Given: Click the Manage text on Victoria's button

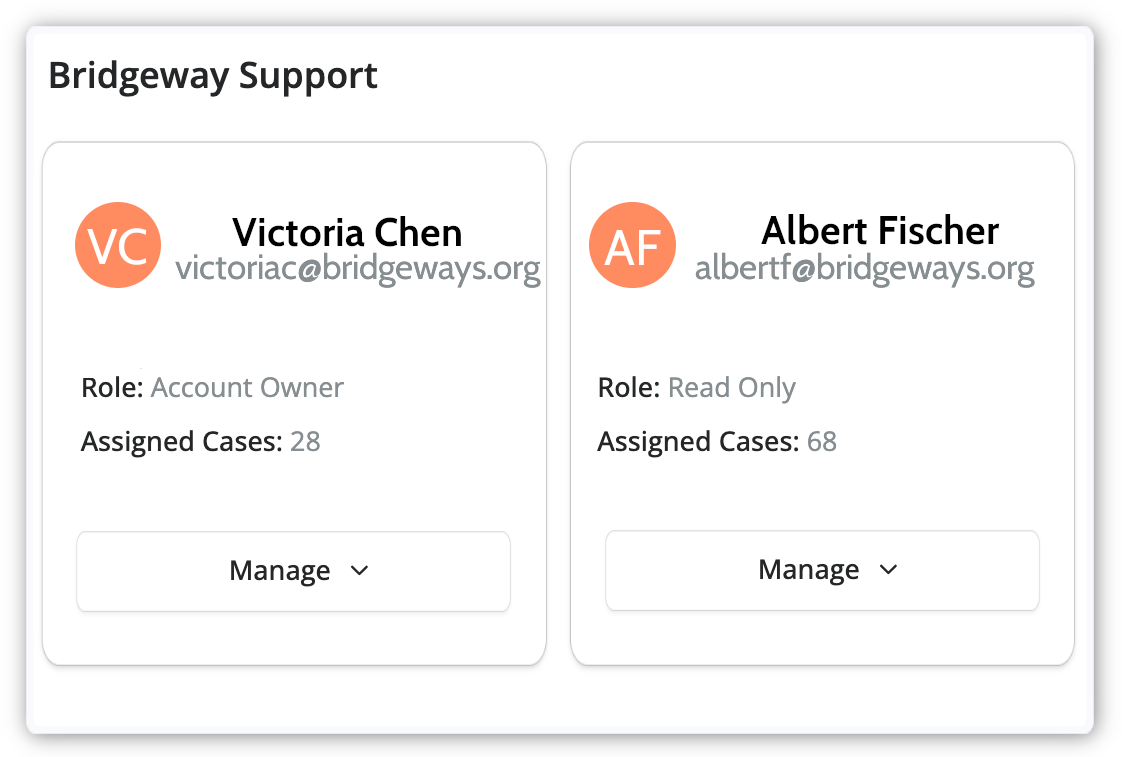Looking at the screenshot, I should (280, 571).
